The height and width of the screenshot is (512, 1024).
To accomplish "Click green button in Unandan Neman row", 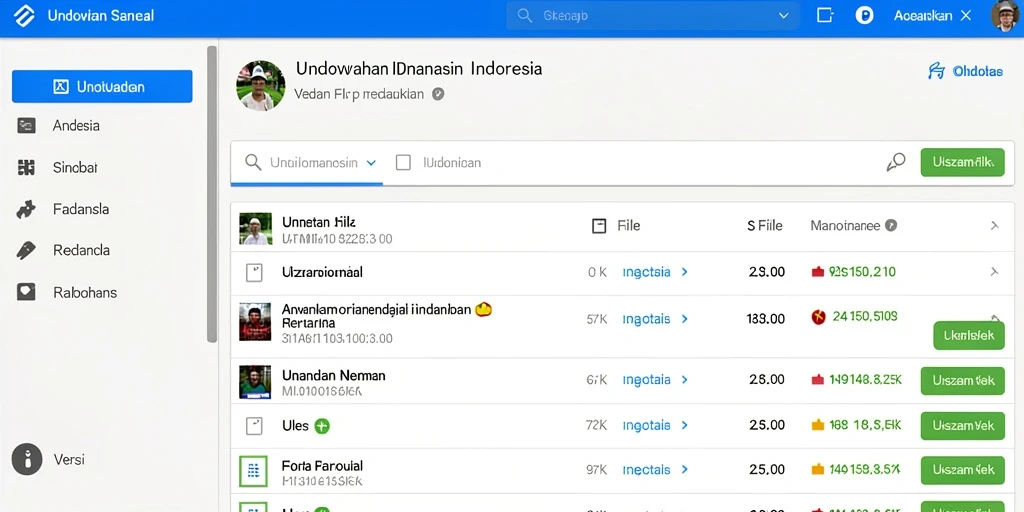I will click(x=963, y=381).
